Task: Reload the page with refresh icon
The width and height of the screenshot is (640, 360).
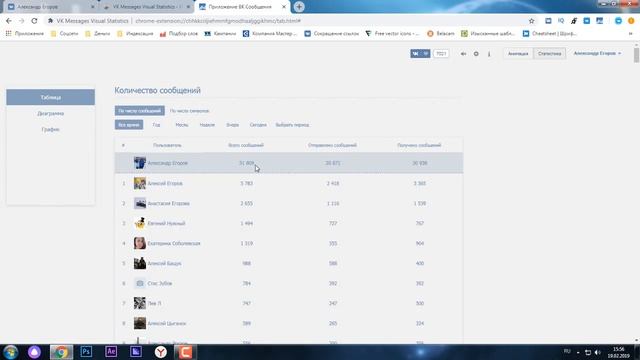Action: click(x=34, y=21)
